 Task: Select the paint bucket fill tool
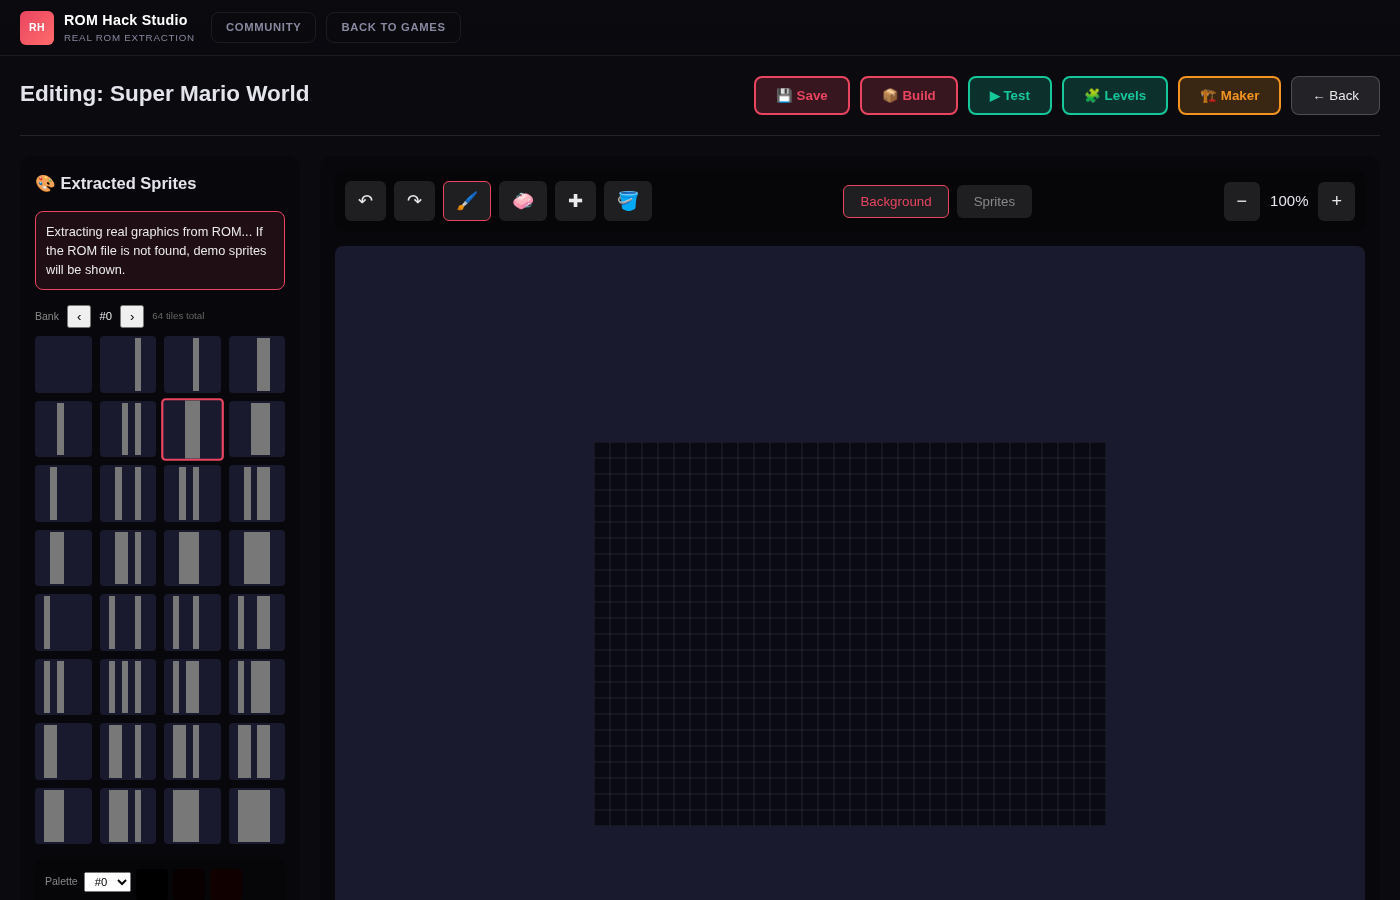pos(628,201)
